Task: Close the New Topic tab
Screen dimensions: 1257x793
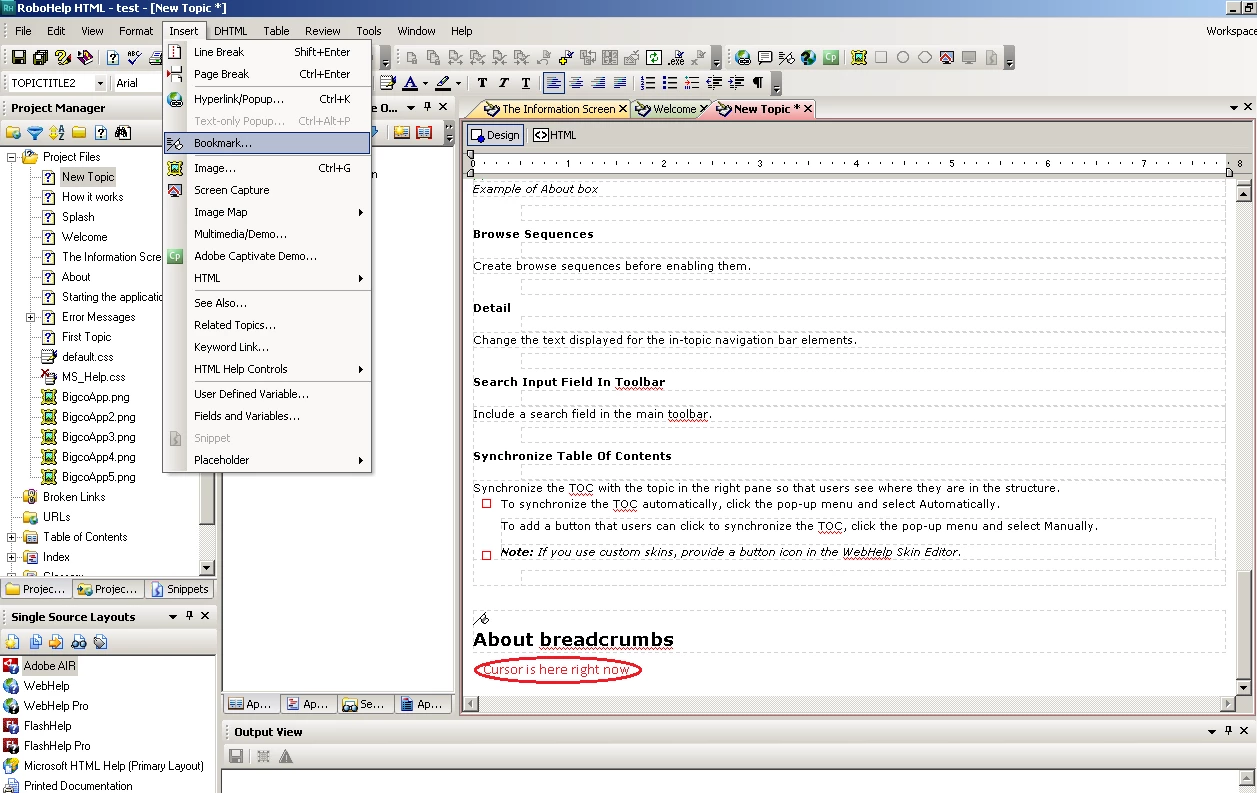Action: click(x=808, y=109)
